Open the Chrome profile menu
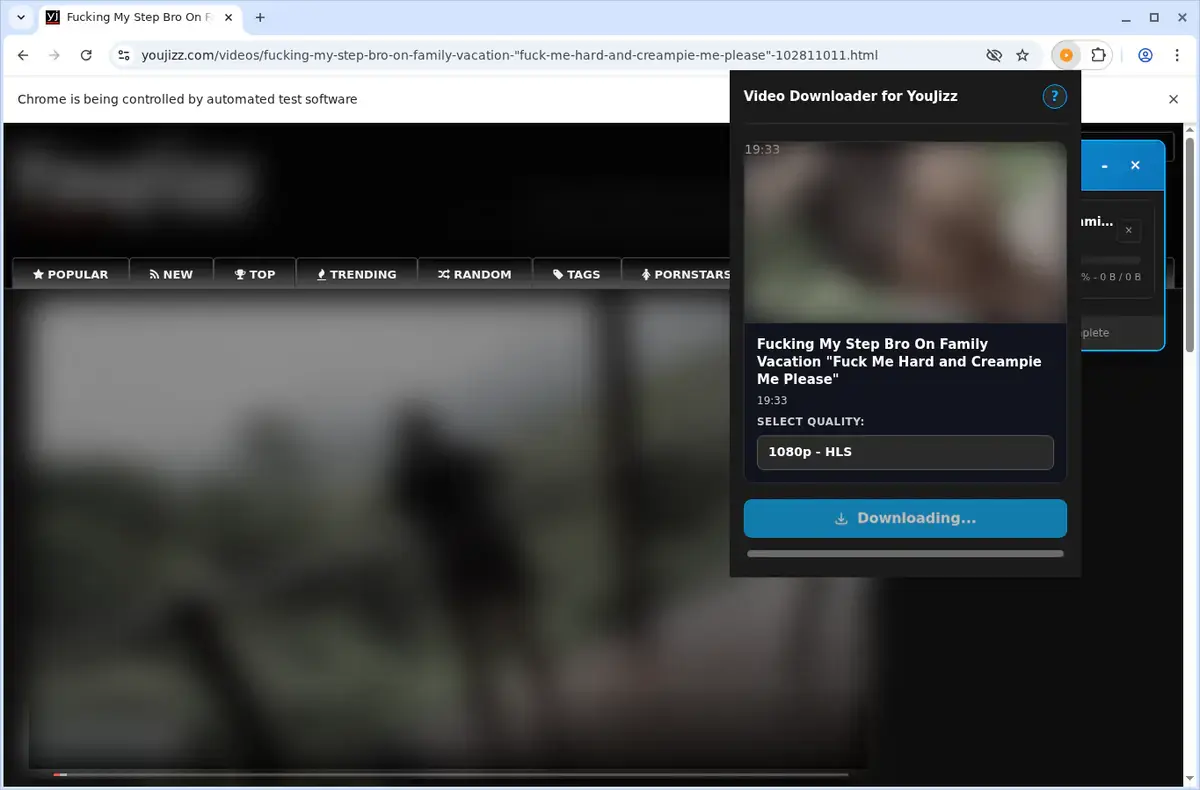The height and width of the screenshot is (790, 1200). (x=1146, y=56)
